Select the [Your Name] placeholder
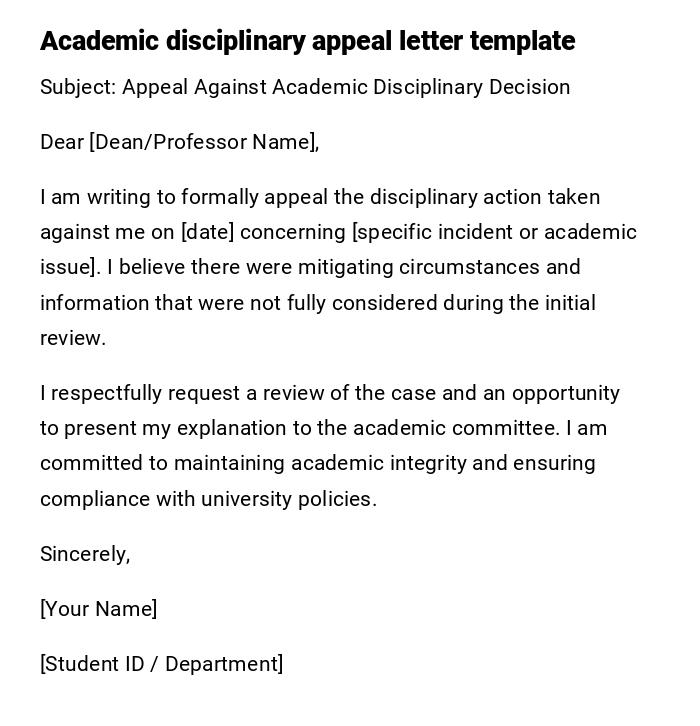This screenshot has height=726, width=700. click(x=99, y=609)
